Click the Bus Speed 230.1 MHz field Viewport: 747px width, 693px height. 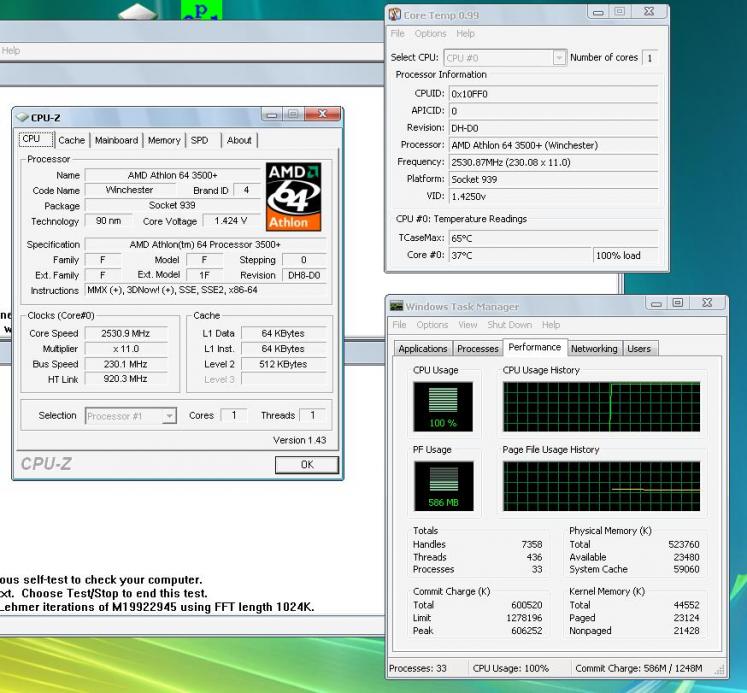pyautogui.click(x=126, y=364)
